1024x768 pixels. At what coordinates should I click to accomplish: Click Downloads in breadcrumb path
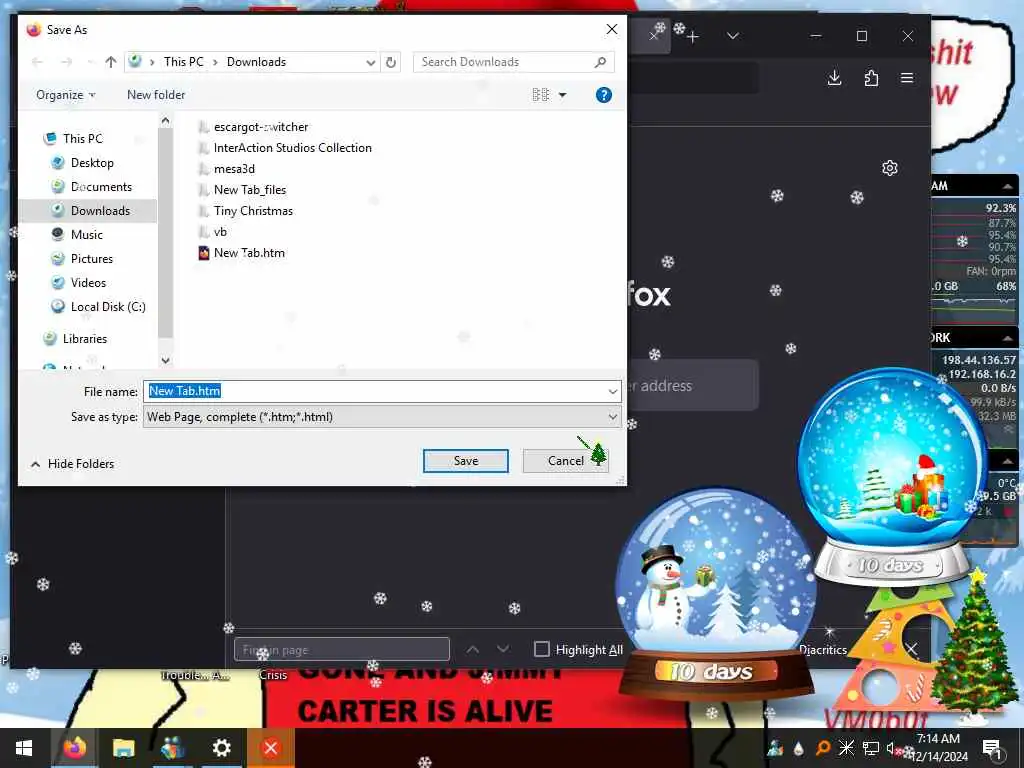256,62
